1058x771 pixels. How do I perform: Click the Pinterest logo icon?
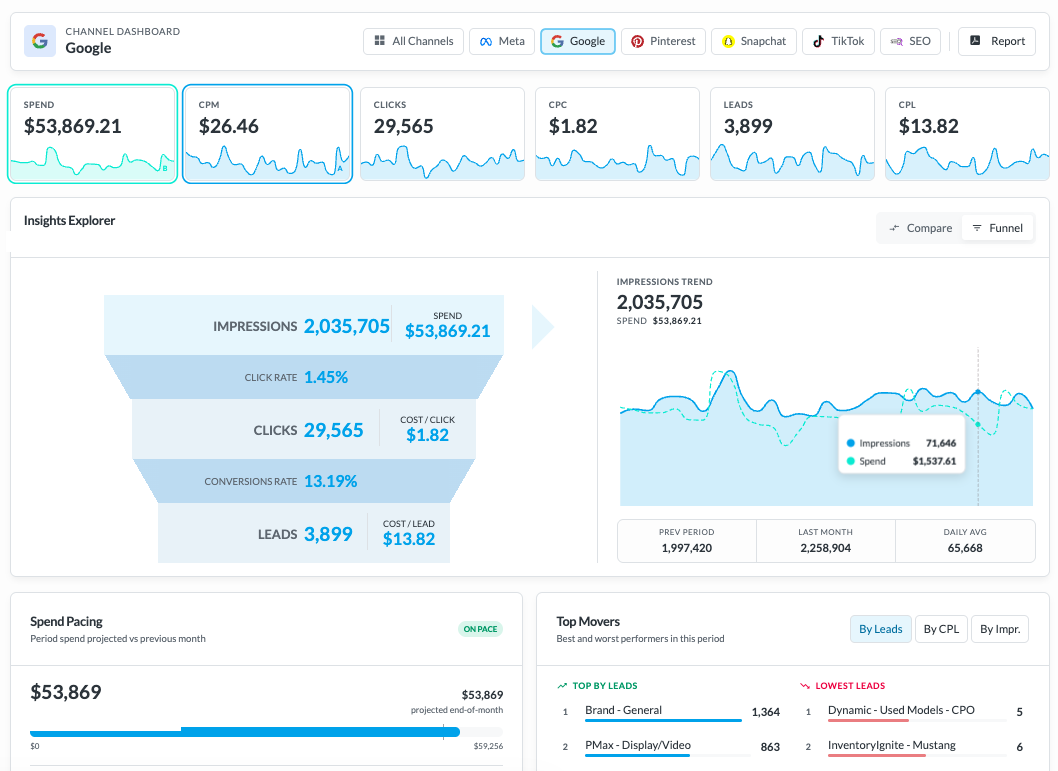[x=637, y=42]
